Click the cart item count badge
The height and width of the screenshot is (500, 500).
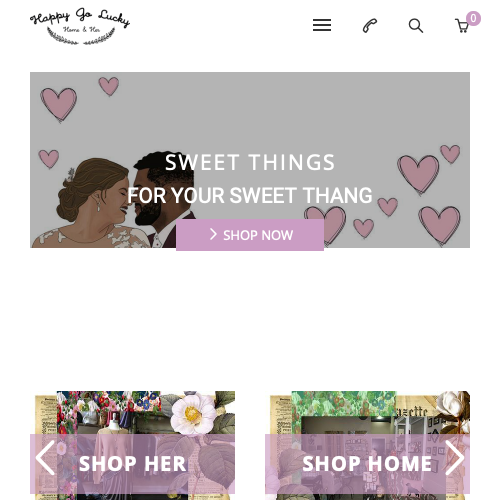473,18
